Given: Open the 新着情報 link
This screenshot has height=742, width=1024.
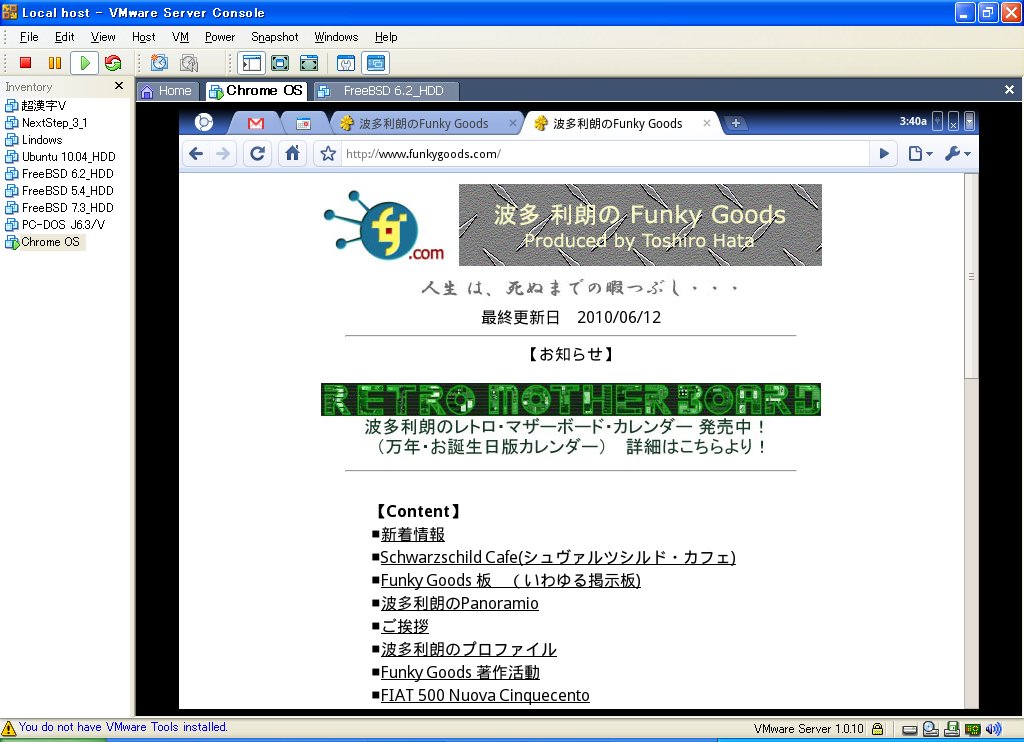Looking at the screenshot, I should (x=413, y=534).
